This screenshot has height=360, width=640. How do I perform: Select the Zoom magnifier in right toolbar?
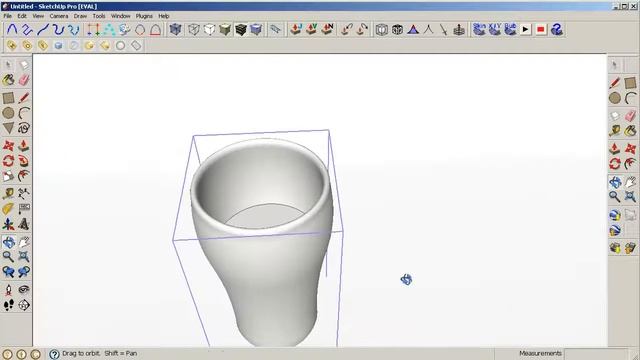click(x=615, y=197)
